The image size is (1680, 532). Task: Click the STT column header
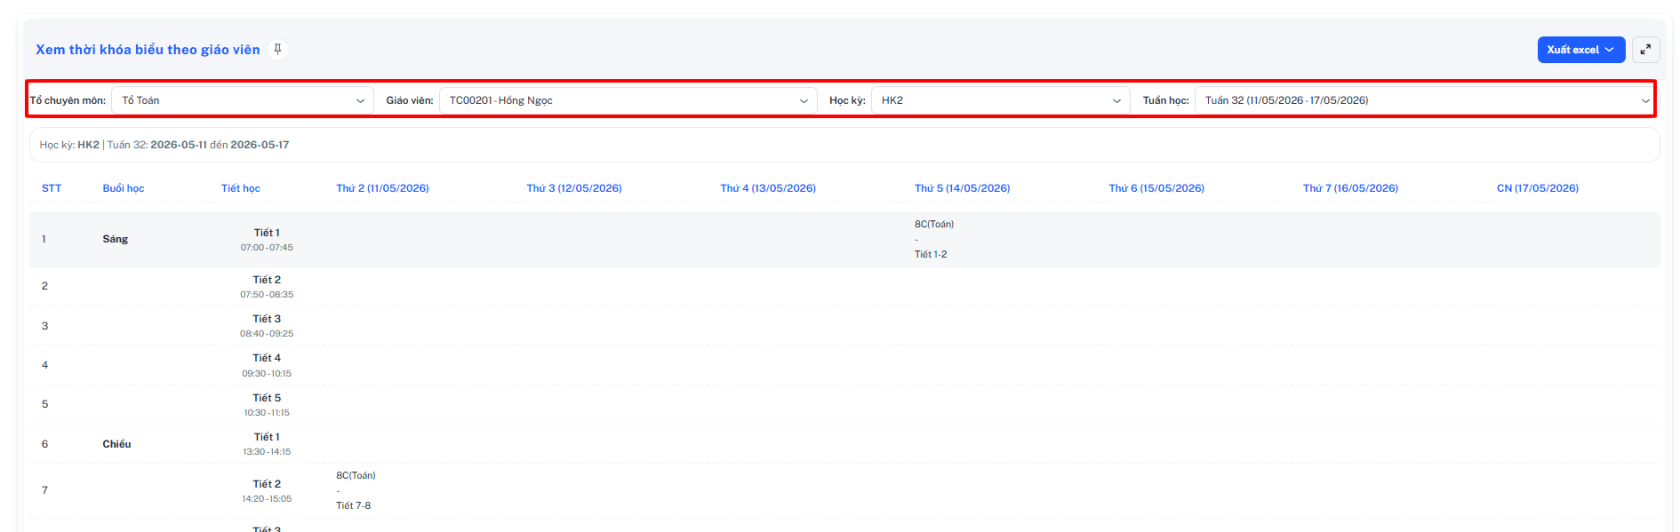click(x=51, y=188)
